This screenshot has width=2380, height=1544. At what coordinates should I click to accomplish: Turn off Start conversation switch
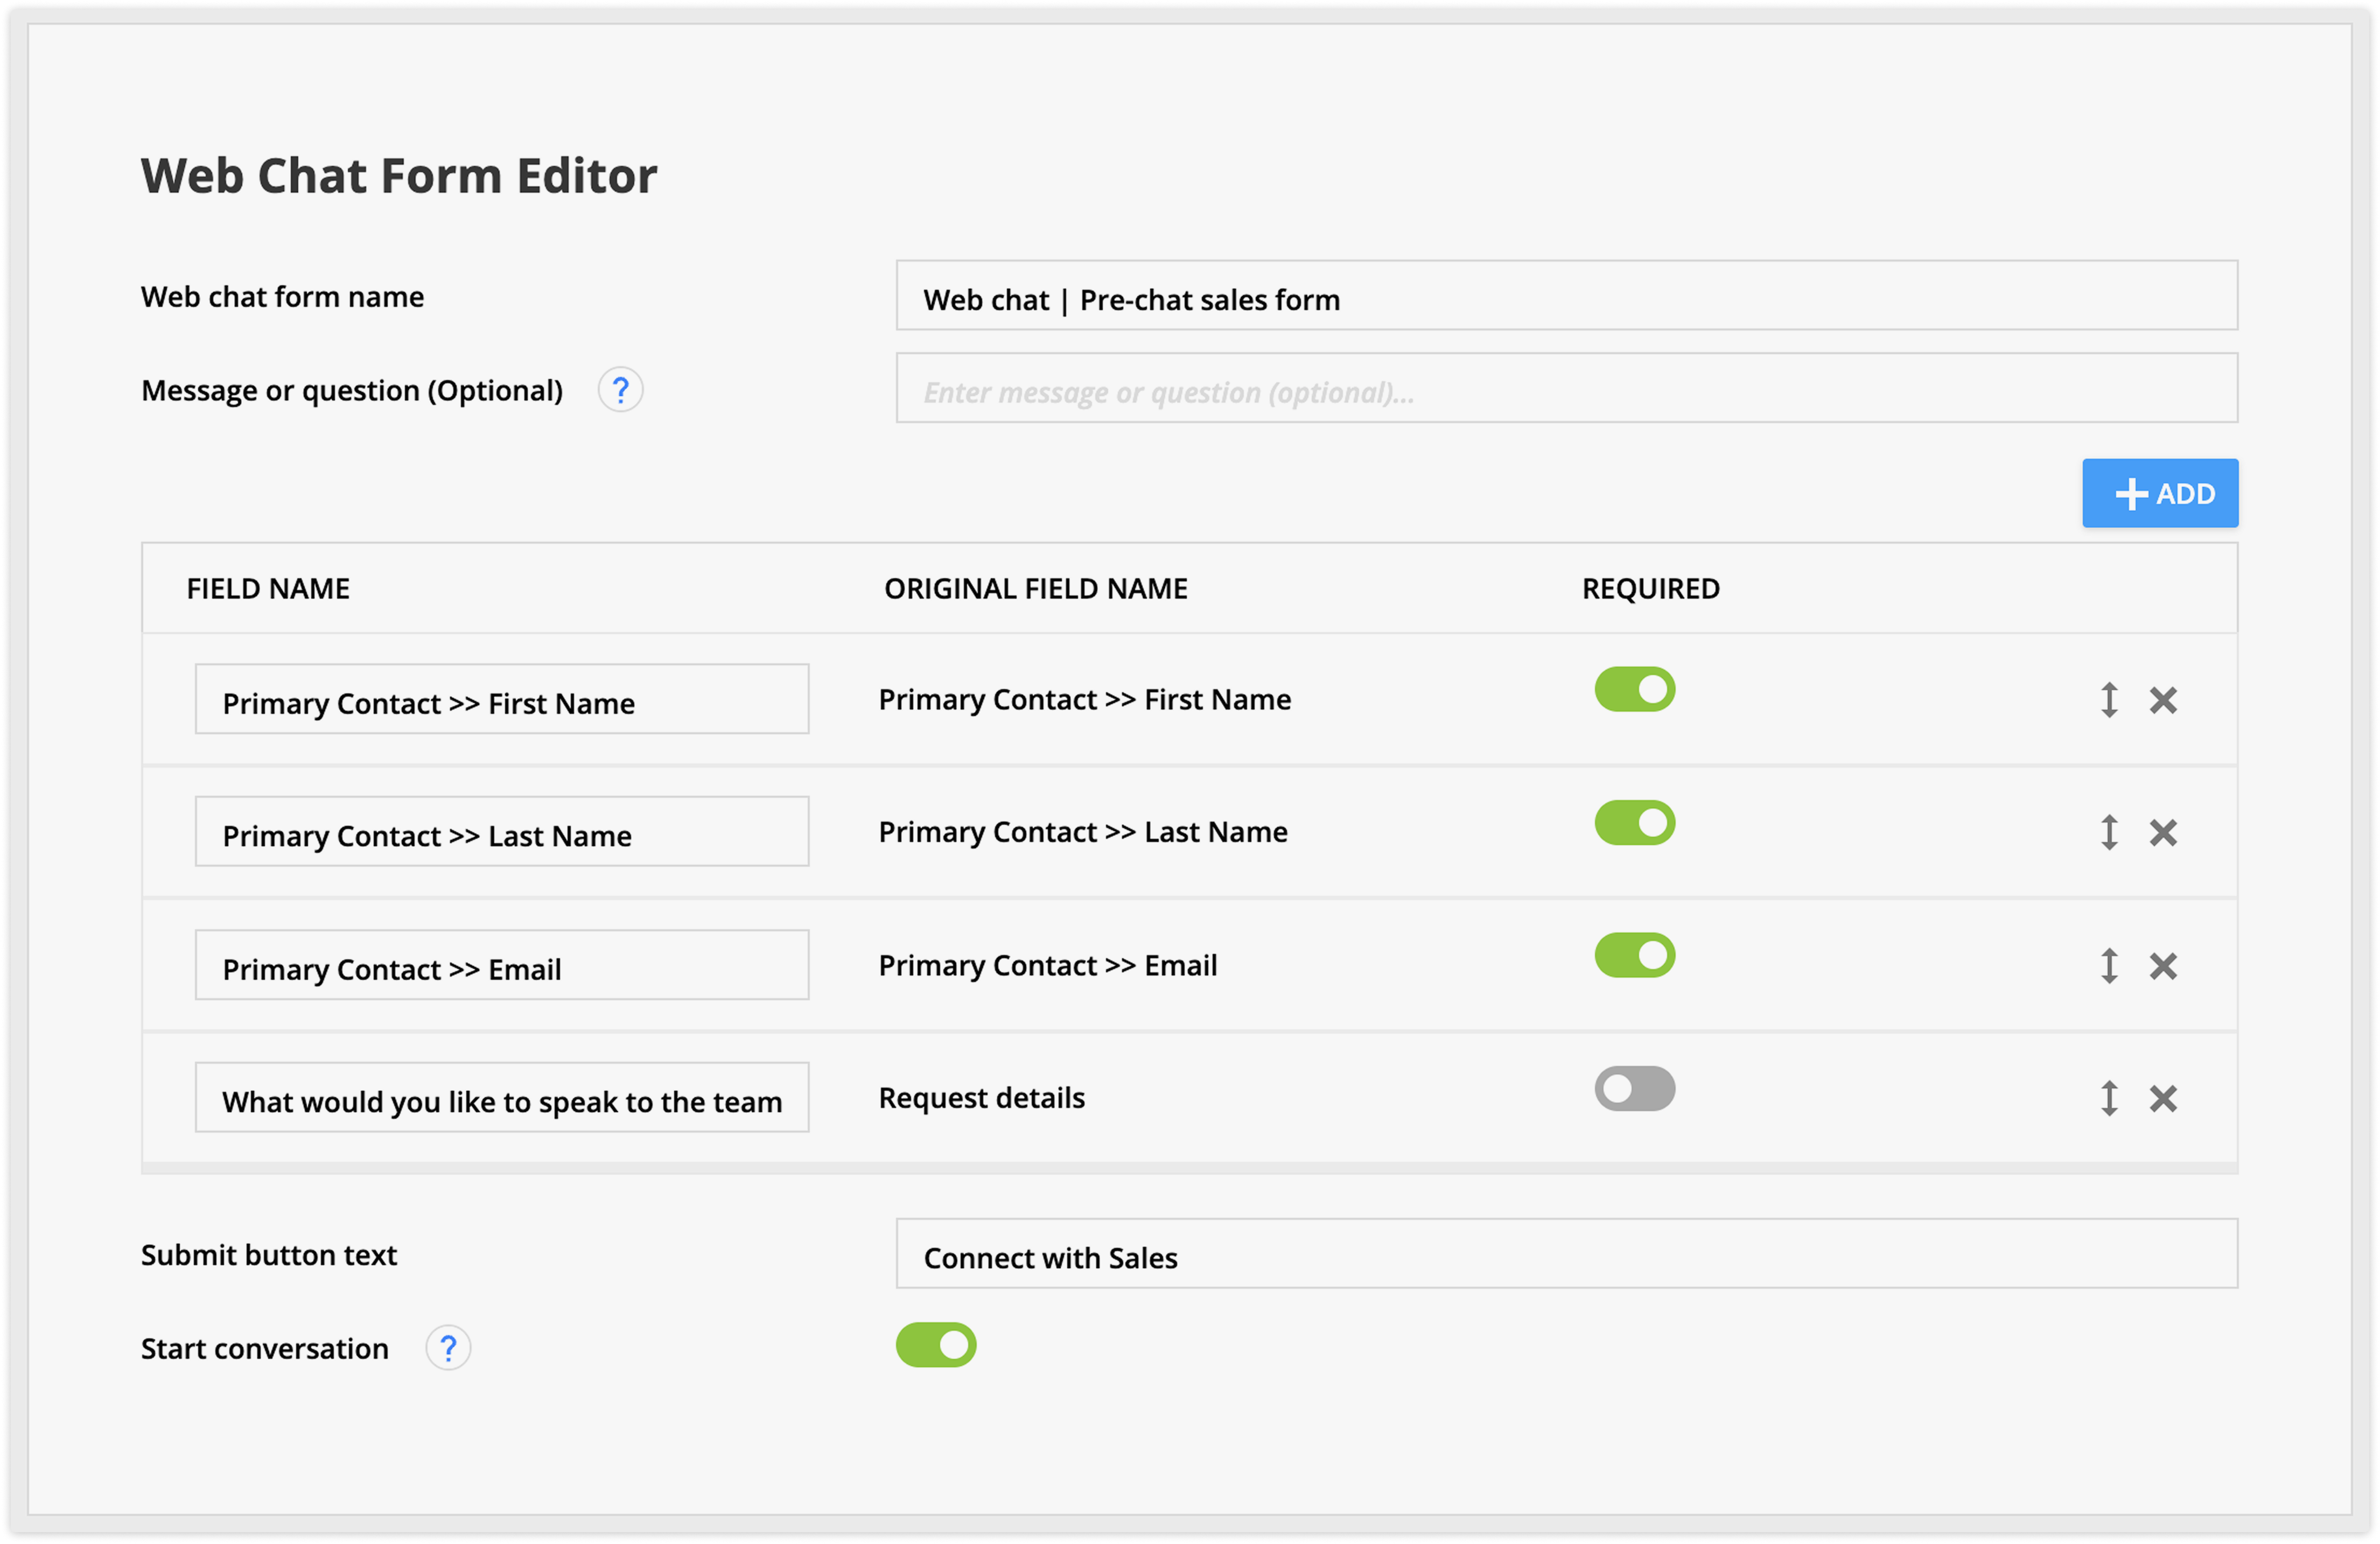[936, 1345]
